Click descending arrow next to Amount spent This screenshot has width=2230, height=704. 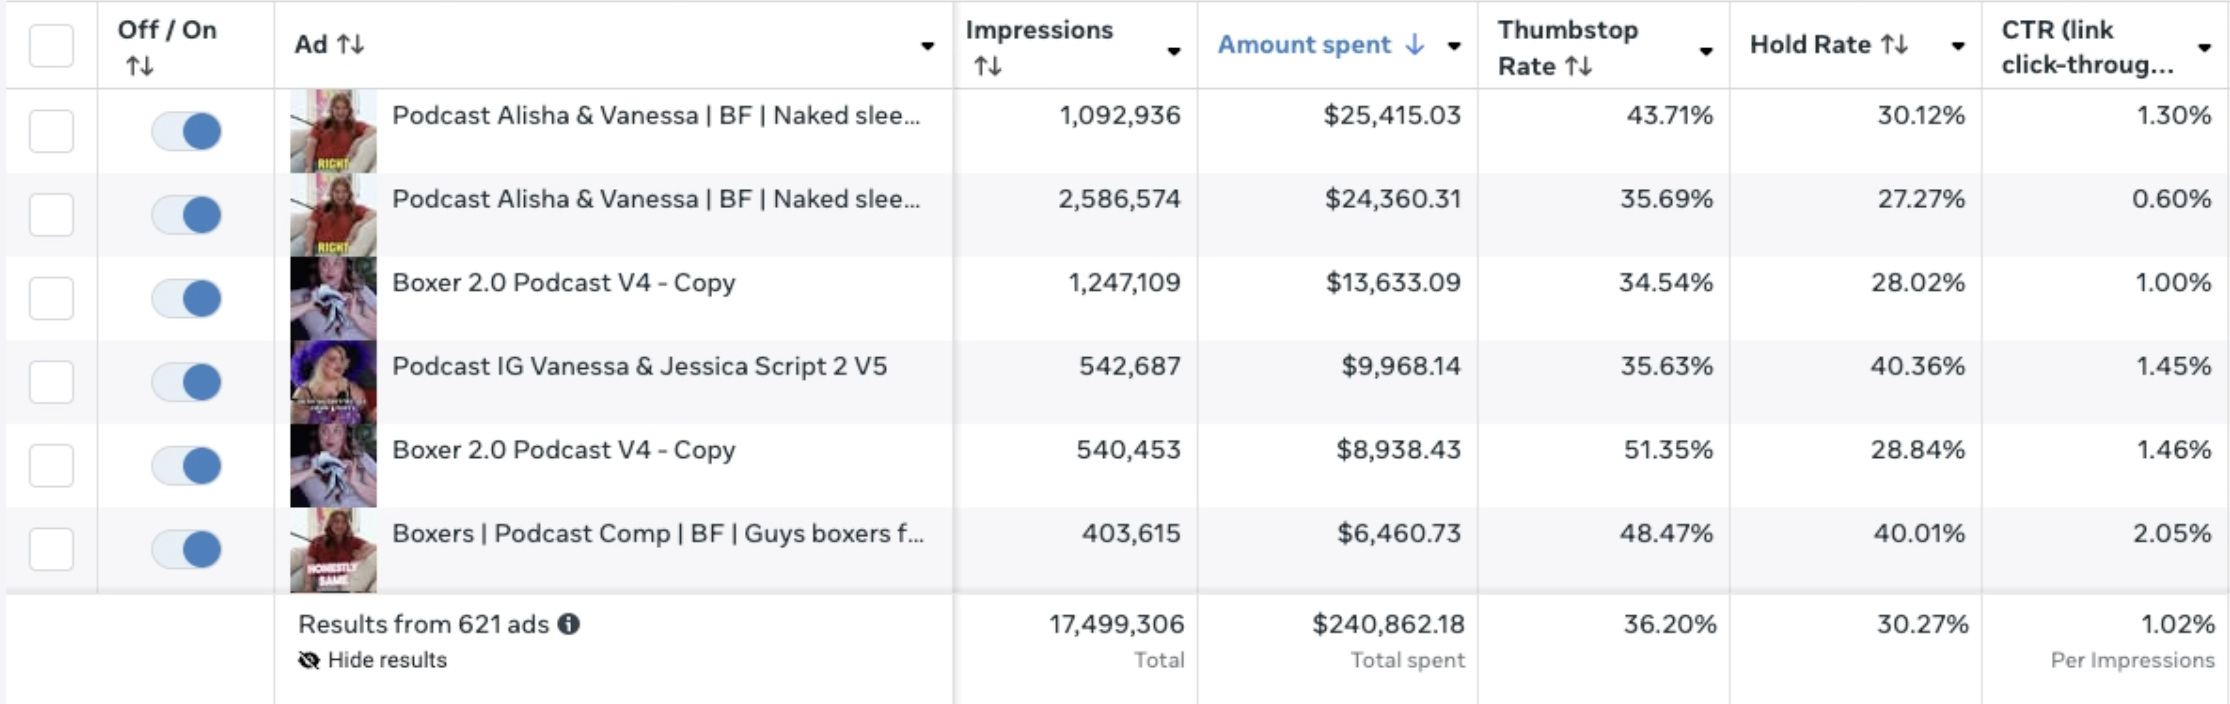[1414, 45]
